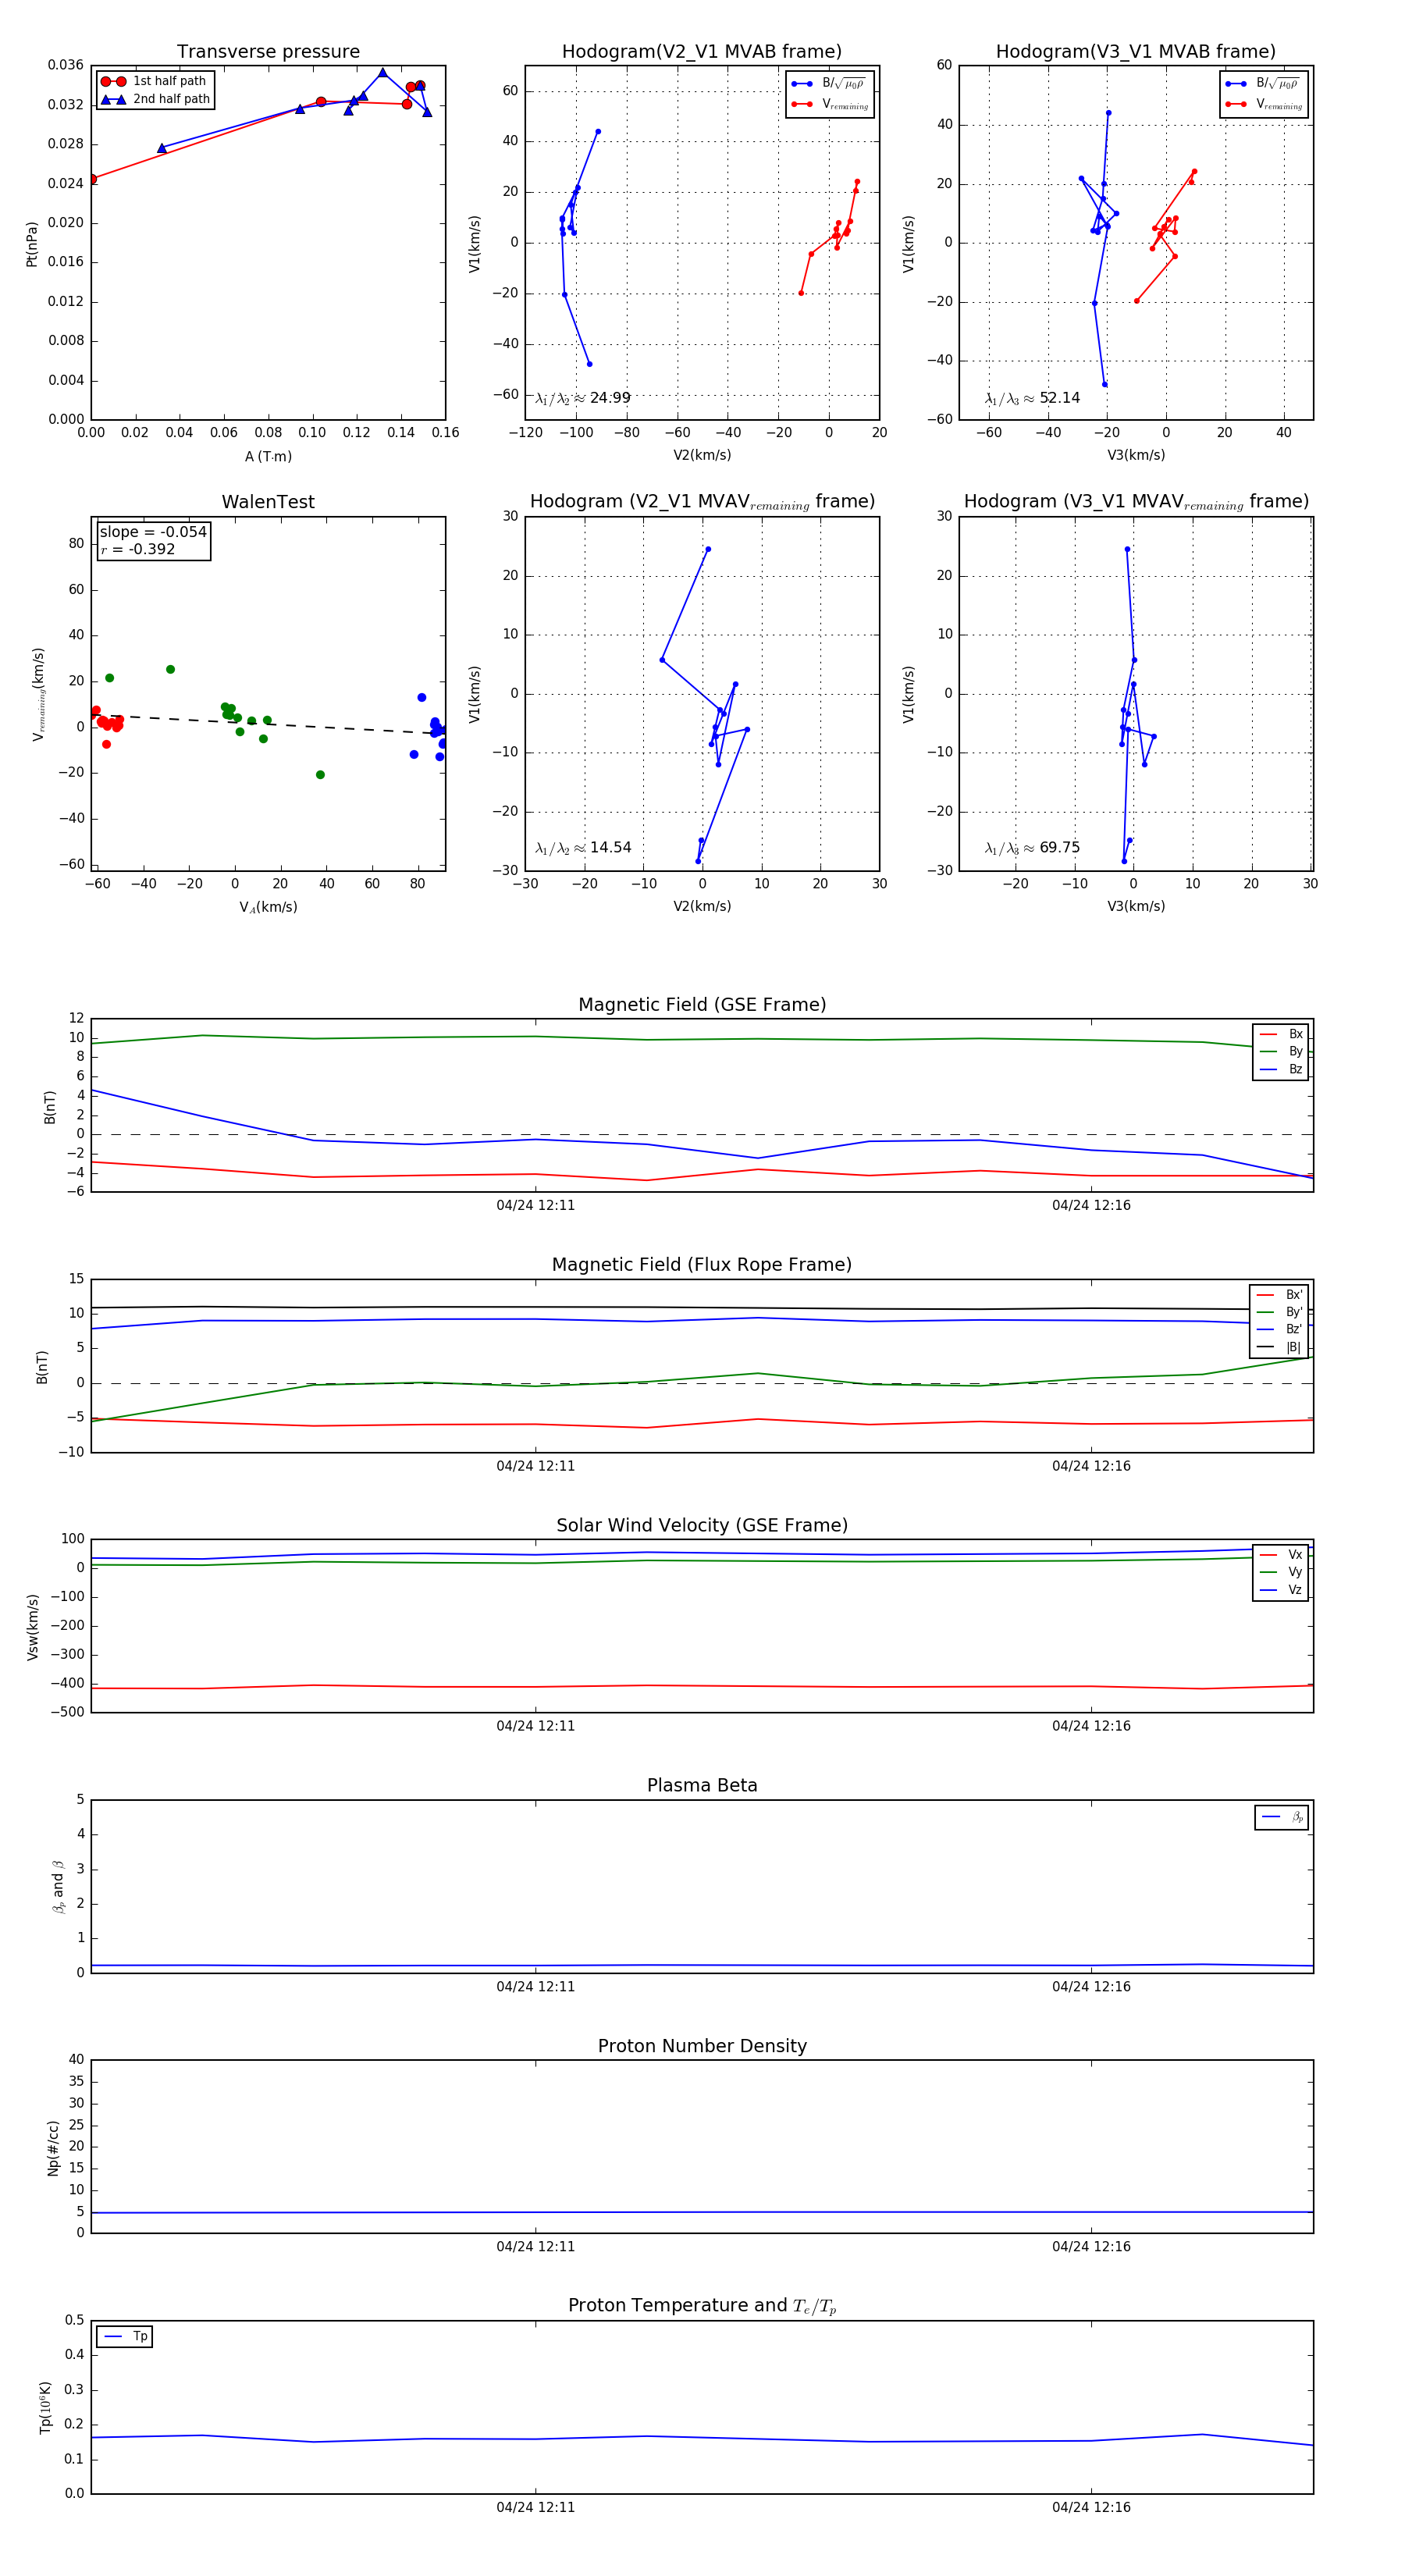Image resolution: width=1405 pixels, height=2576 pixels.
Task: Click the 'Np(#/cc)' y-axis label
Action: 53,2148
